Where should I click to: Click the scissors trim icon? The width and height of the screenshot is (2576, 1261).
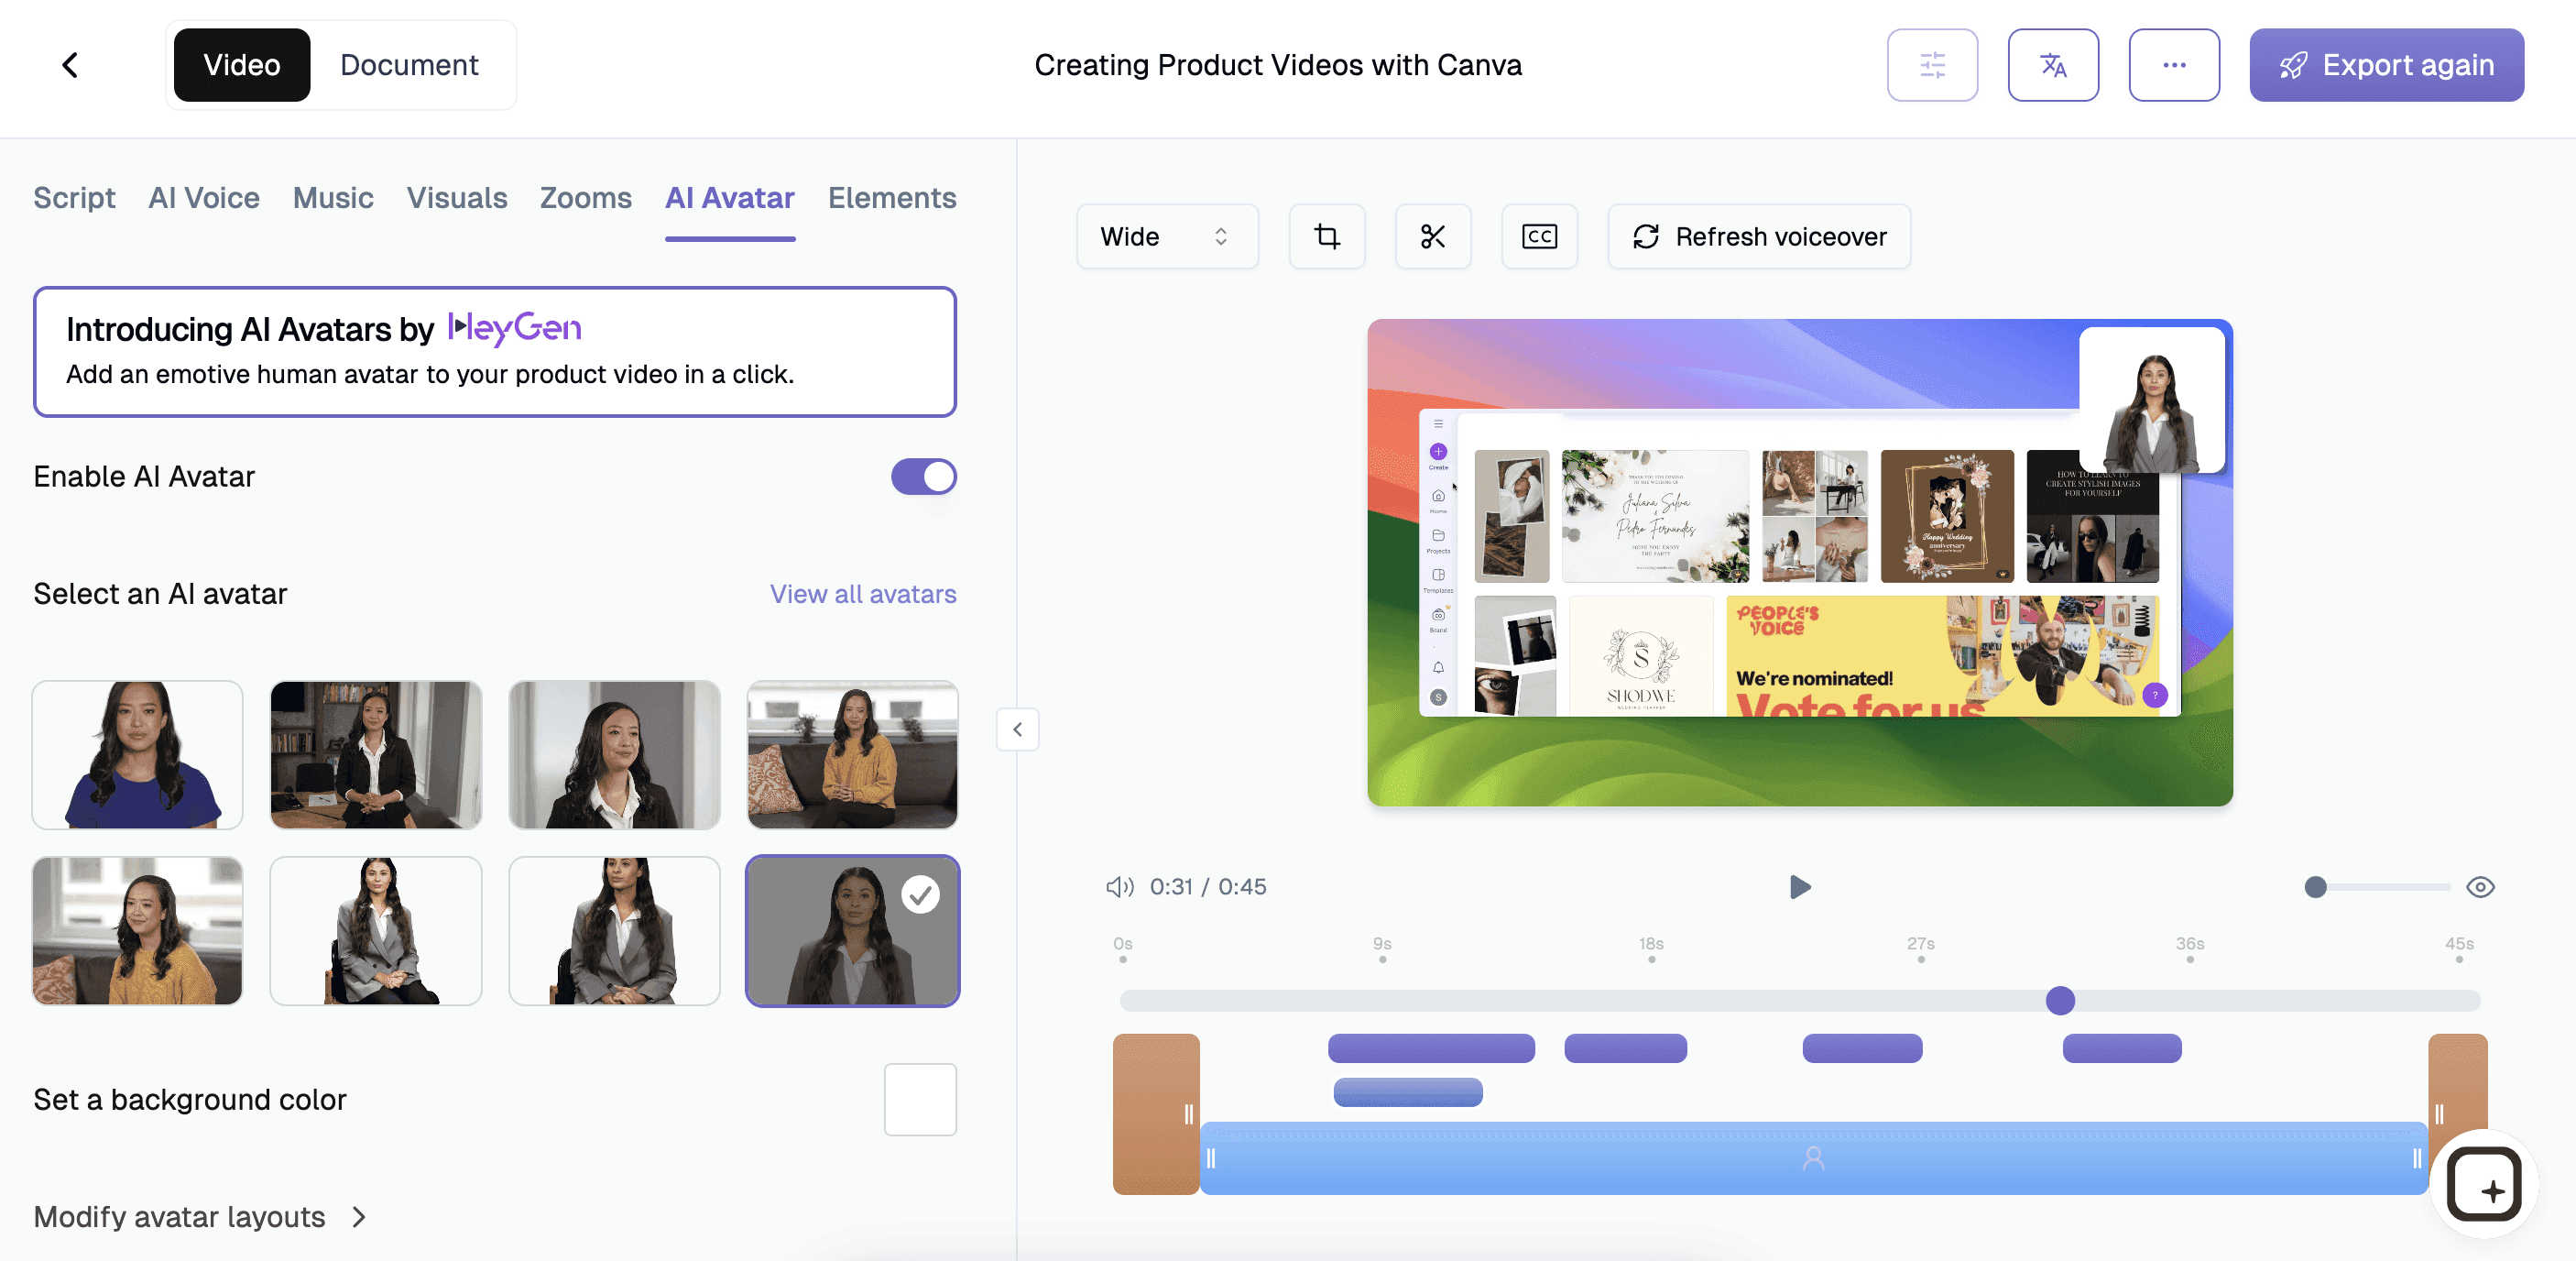[1432, 237]
